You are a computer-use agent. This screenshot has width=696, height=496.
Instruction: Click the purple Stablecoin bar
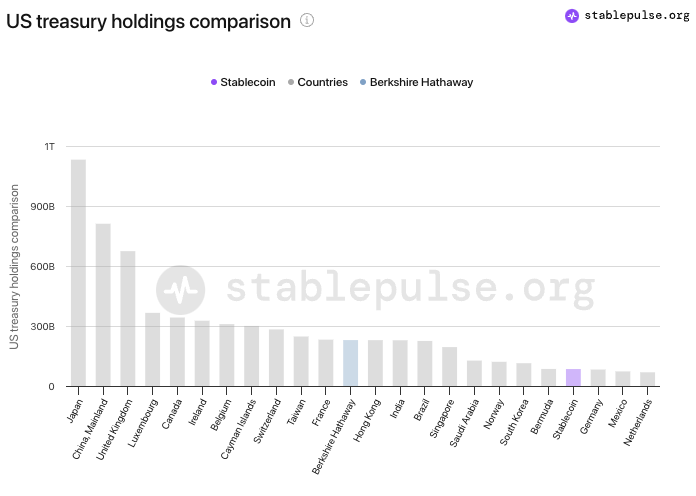coord(573,378)
